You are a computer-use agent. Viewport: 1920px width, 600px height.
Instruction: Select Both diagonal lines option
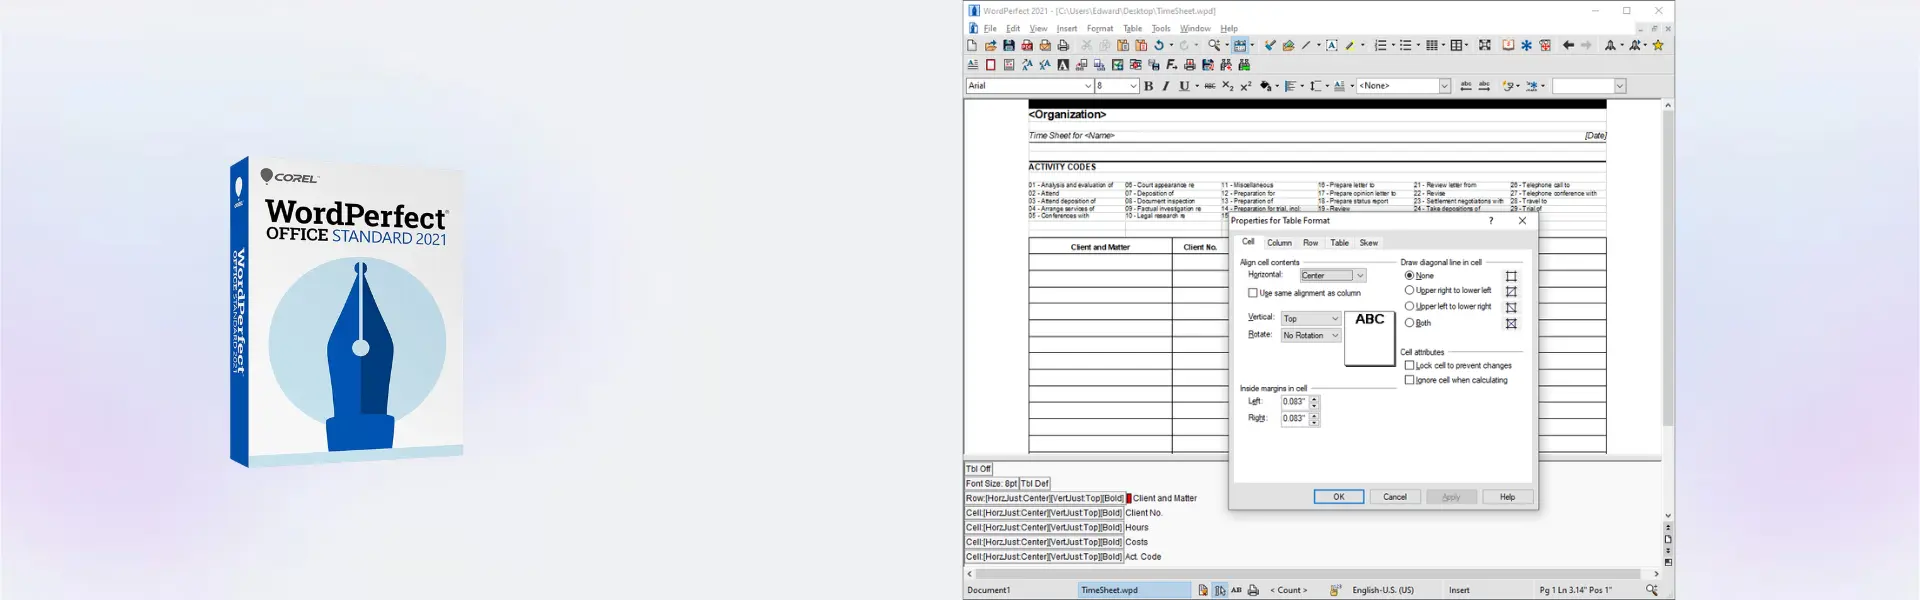click(1409, 323)
